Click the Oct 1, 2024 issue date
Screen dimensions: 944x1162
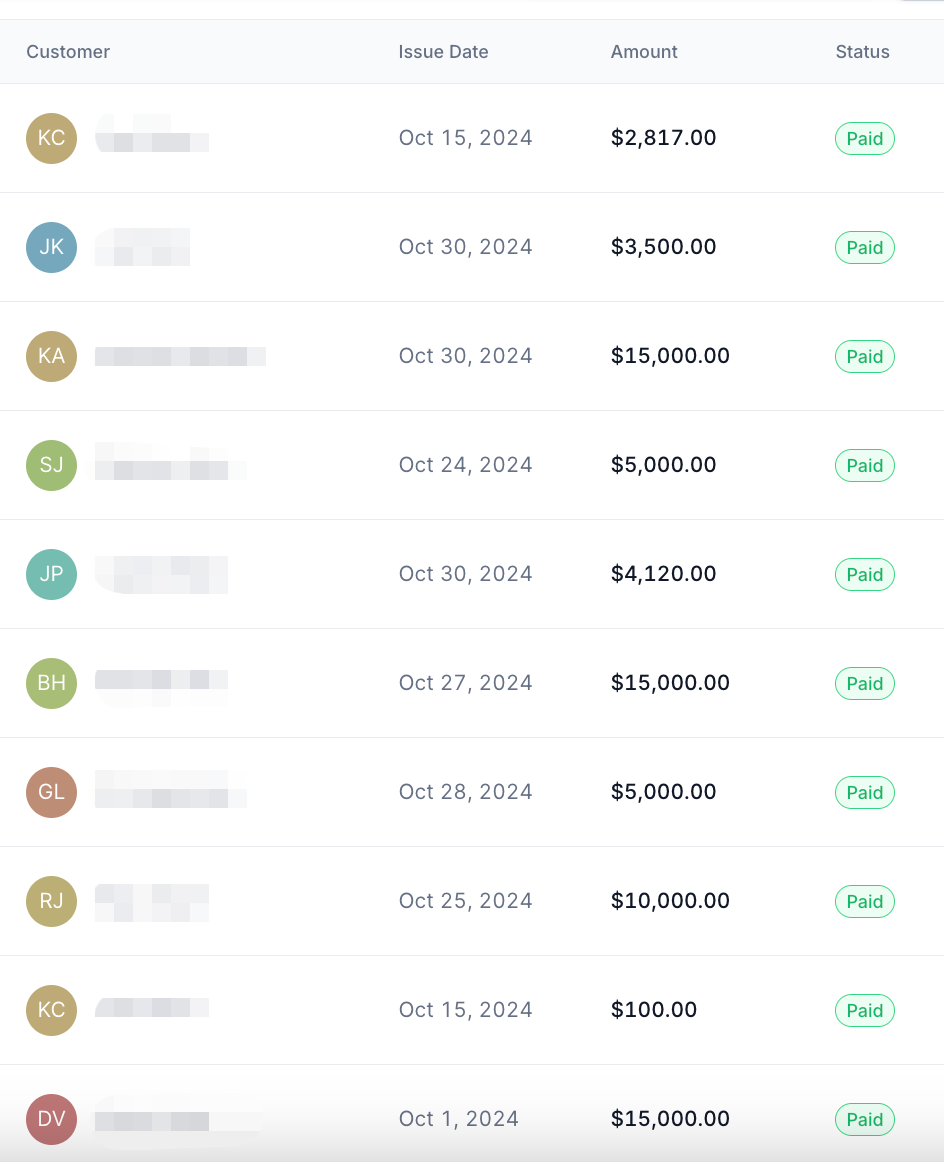(458, 1119)
